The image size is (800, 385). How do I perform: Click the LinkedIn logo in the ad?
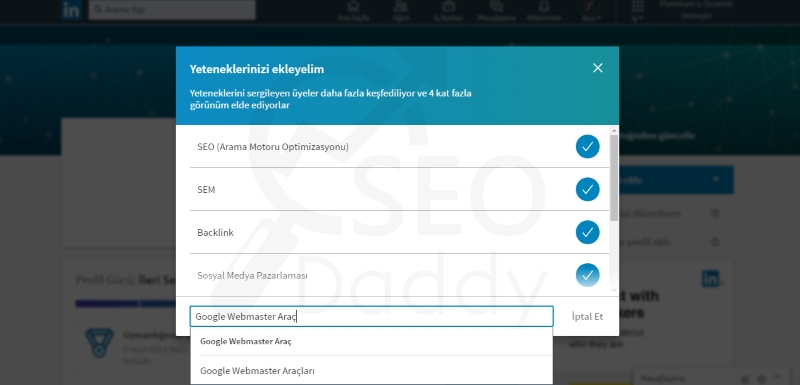point(711,278)
